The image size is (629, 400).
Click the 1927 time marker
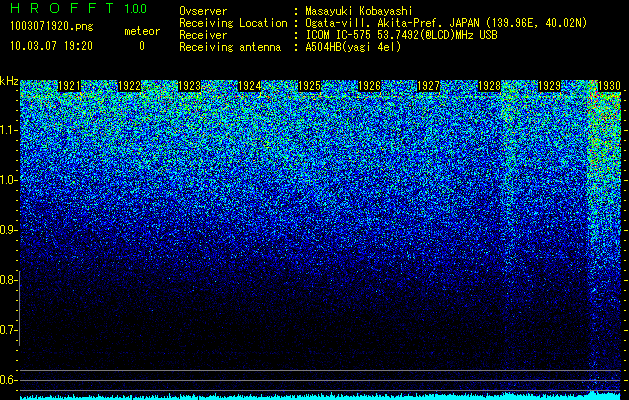pyautogui.click(x=429, y=86)
